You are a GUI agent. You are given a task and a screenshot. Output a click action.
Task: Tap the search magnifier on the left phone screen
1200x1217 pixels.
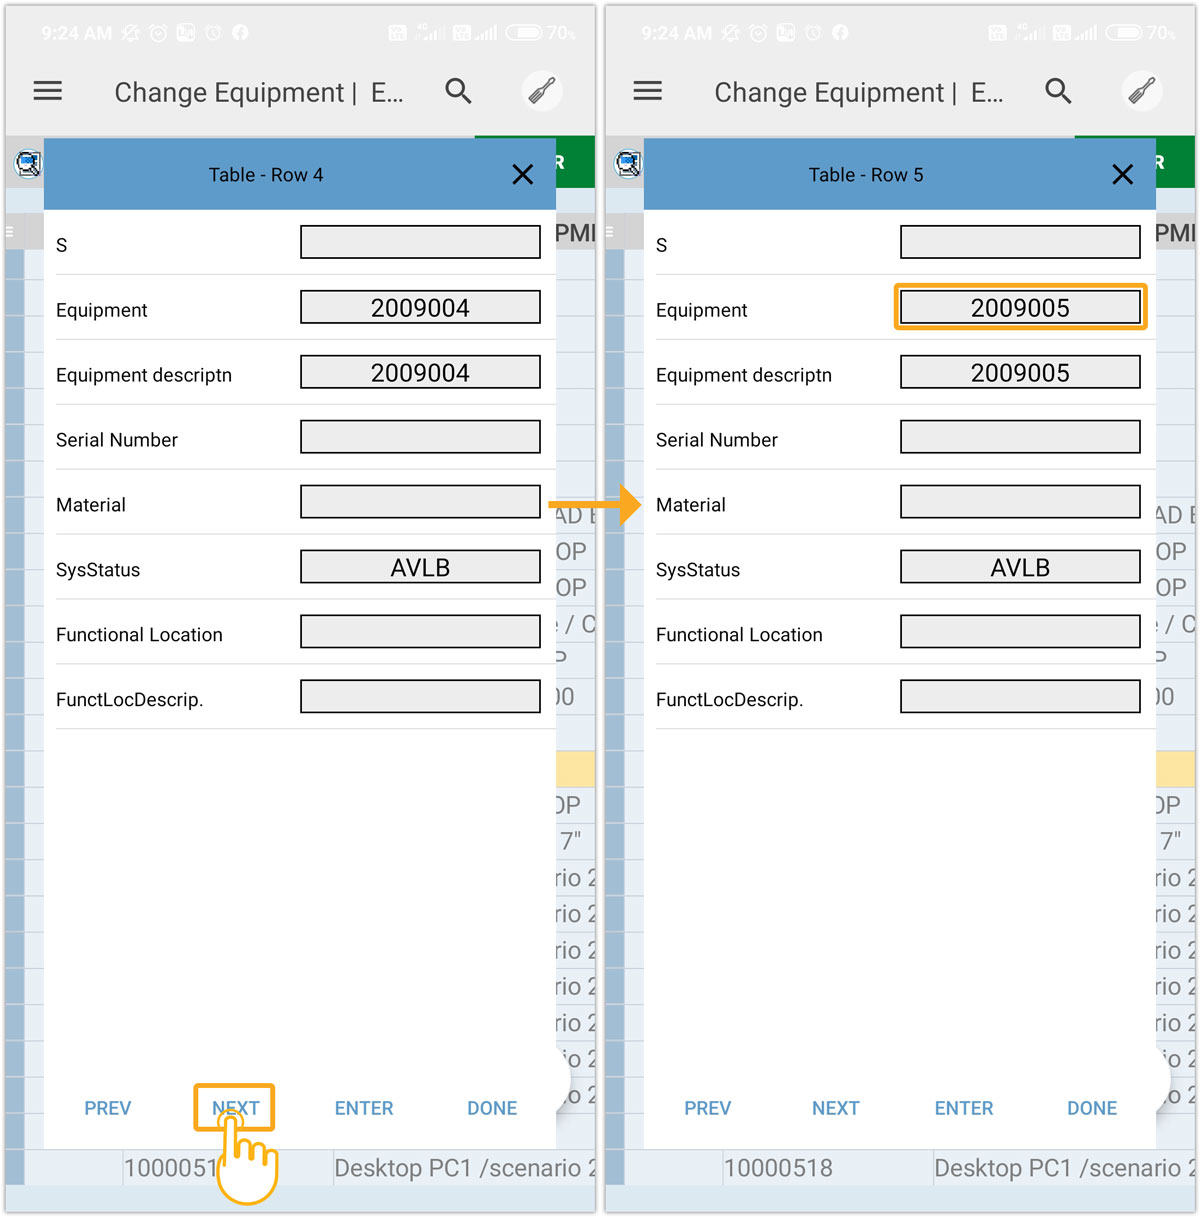(x=458, y=92)
